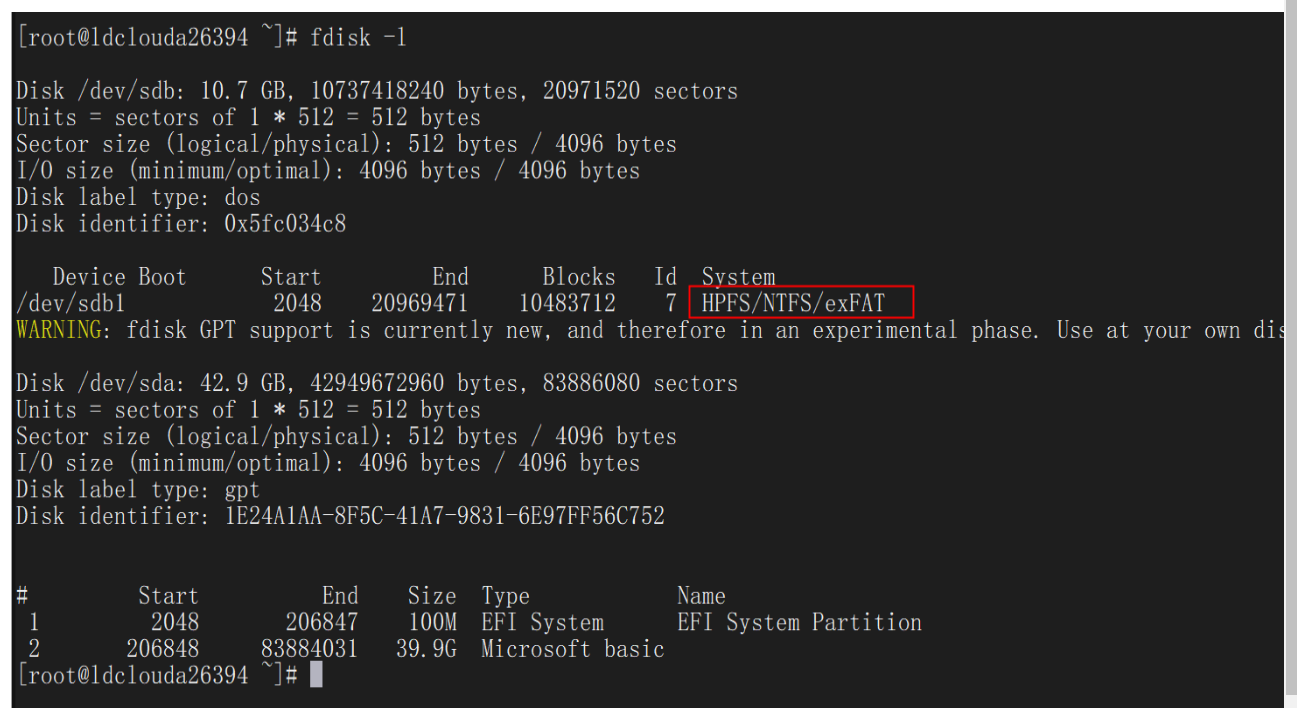Click the End sector value 20969471

pyautogui.click(x=419, y=303)
